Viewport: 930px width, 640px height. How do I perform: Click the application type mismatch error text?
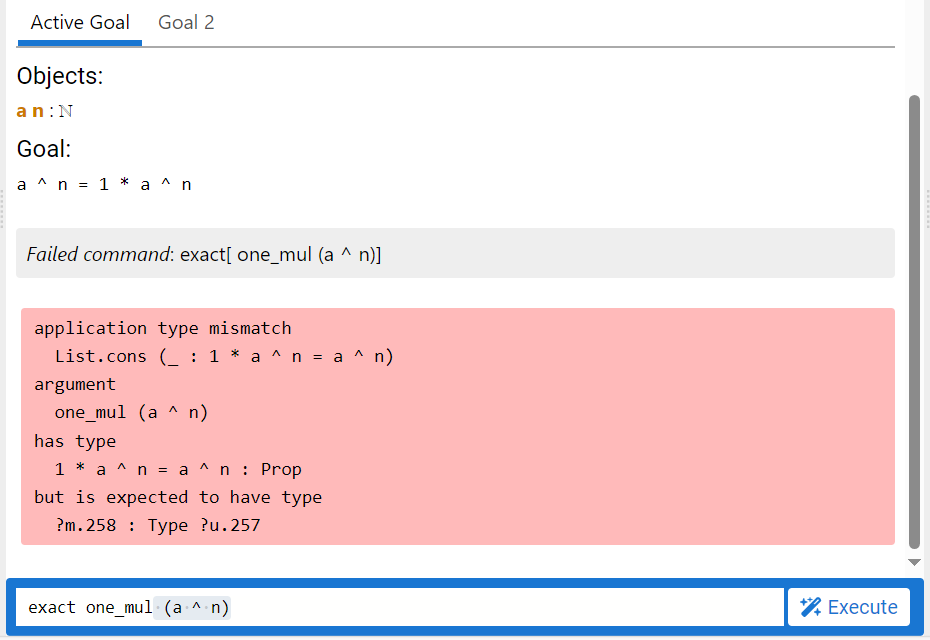click(163, 328)
